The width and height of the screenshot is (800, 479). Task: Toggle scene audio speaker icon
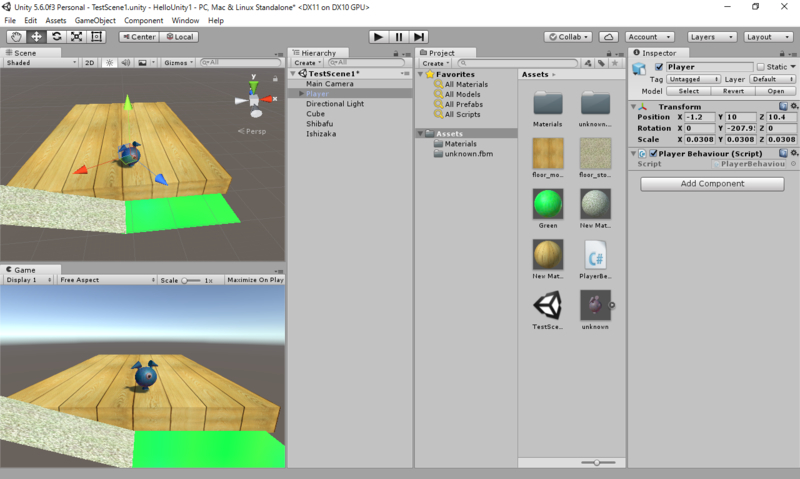(126, 63)
